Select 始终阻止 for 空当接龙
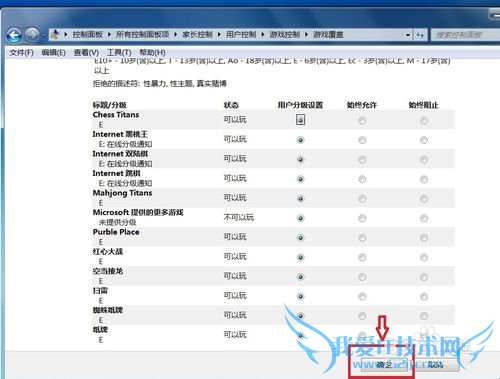The height and width of the screenshot is (379, 500). 424,277
